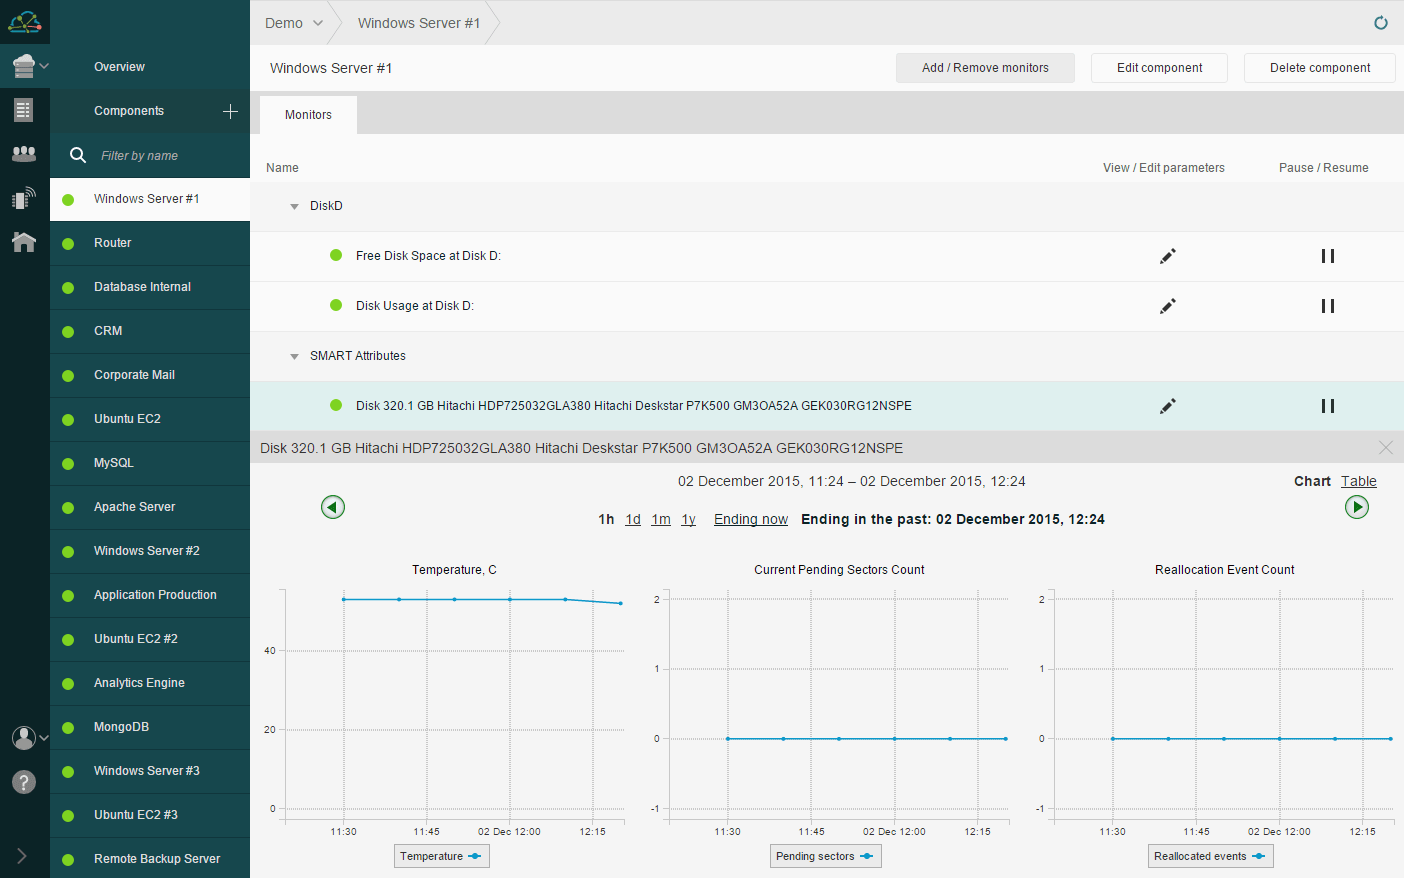Collapse the SMART Attributes group

coord(294,357)
